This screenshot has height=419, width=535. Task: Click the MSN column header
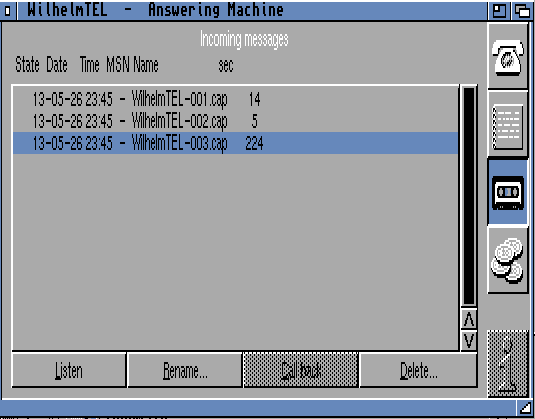point(118,64)
